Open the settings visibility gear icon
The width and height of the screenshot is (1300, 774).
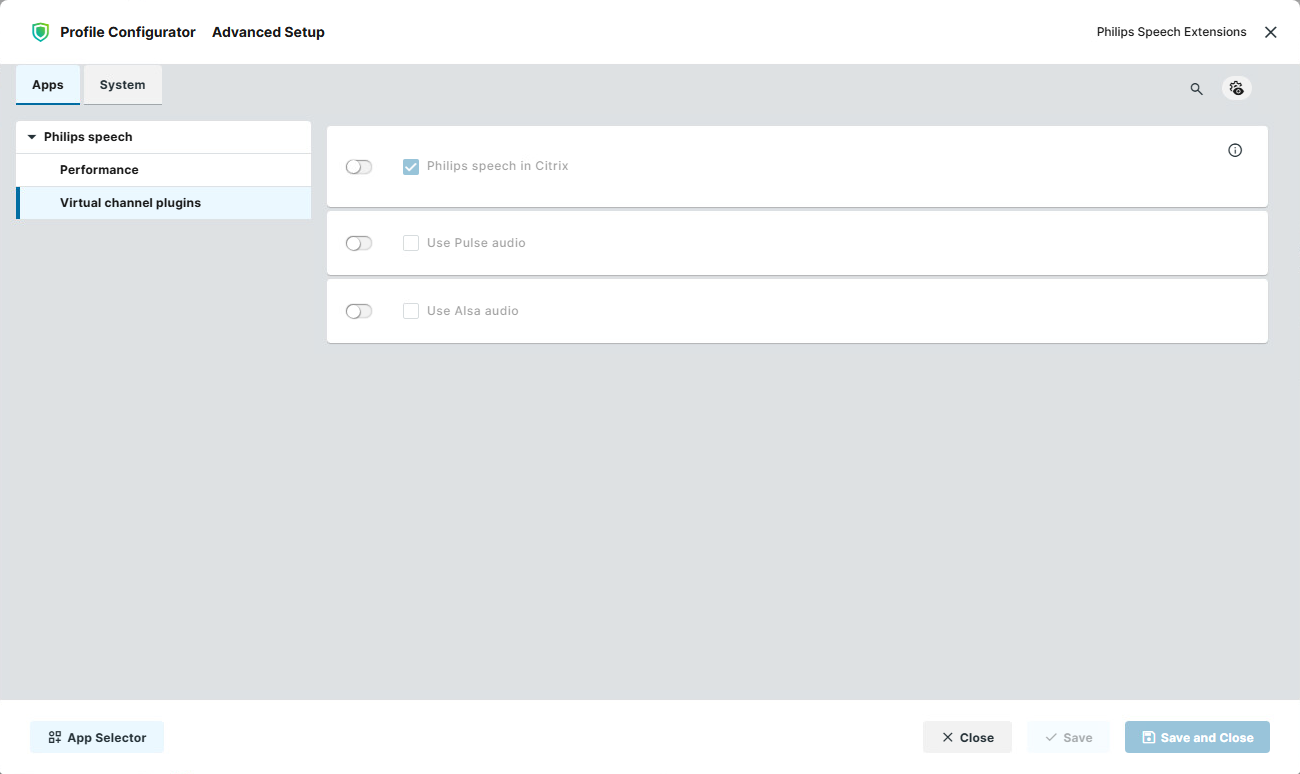pos(1237,88)
